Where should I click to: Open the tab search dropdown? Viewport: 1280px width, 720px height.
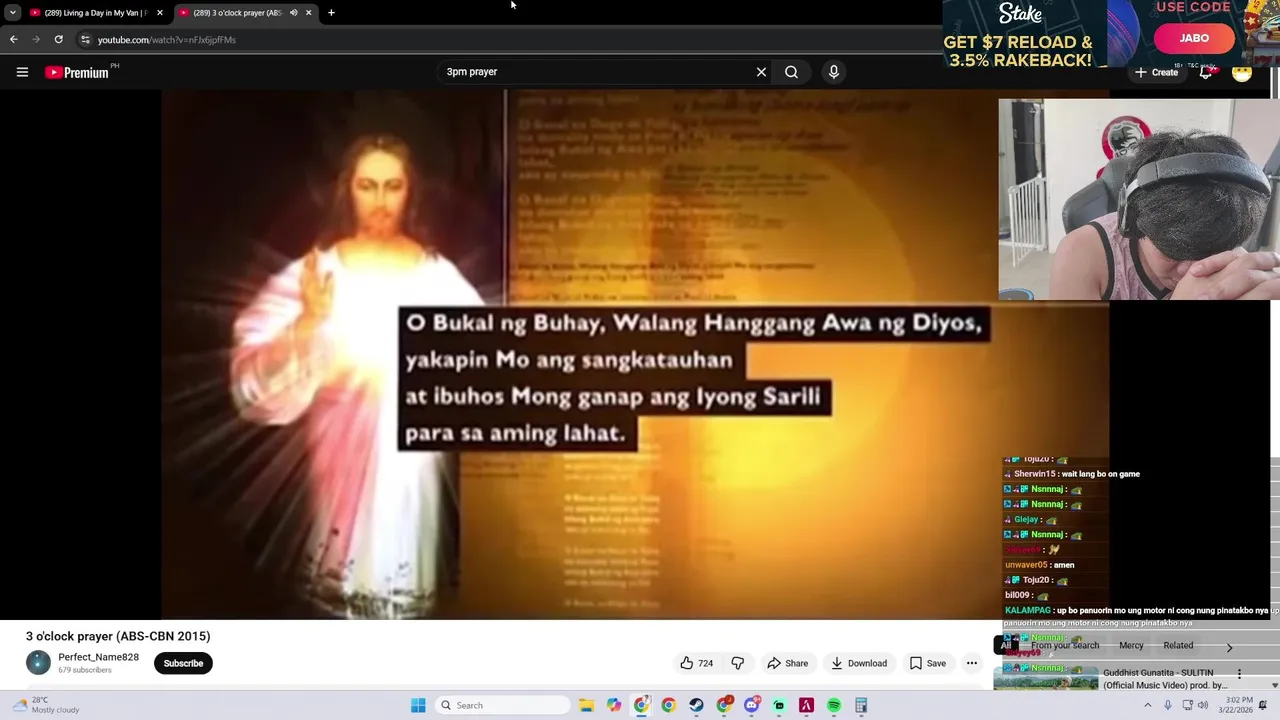[x=12, y=13]
